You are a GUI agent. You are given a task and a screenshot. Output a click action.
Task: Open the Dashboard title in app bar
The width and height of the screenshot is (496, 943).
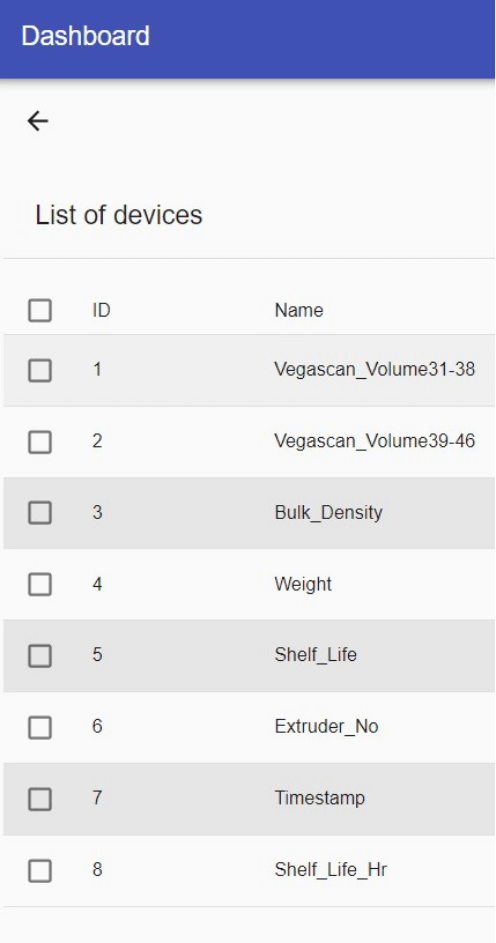85,36
